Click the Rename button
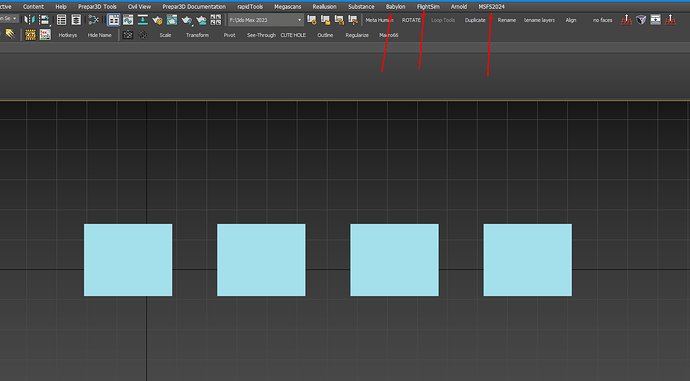Screen dimensions: 690x381 point(507,20)
